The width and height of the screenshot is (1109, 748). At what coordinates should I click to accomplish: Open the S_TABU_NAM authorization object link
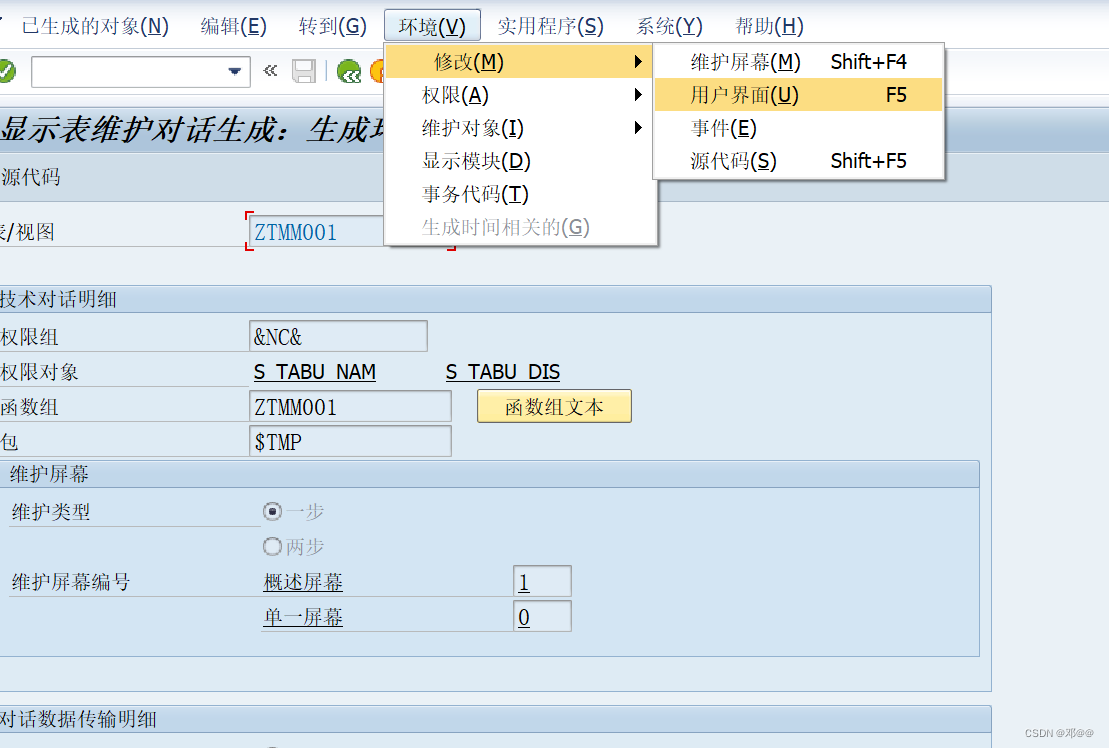(315, 372)
